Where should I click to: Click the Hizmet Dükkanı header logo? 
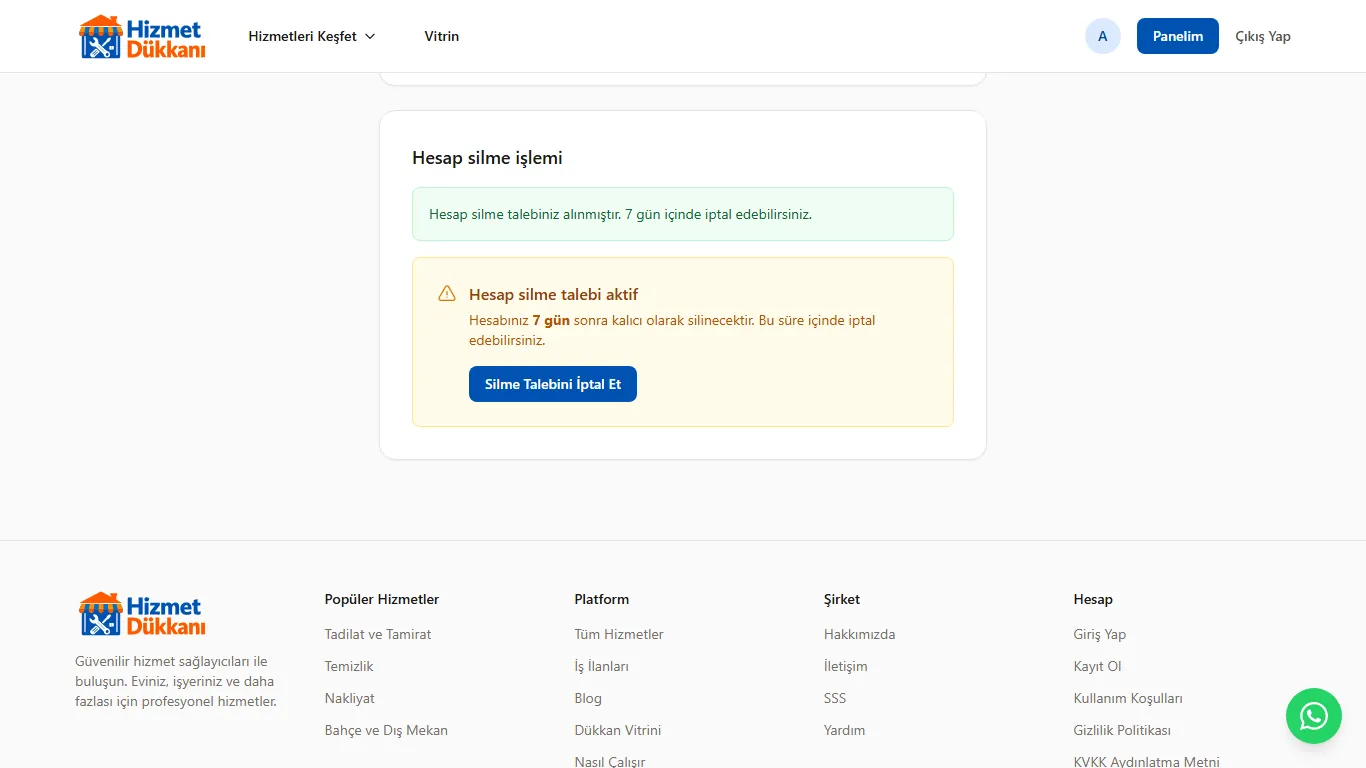(x=142, y=36)
